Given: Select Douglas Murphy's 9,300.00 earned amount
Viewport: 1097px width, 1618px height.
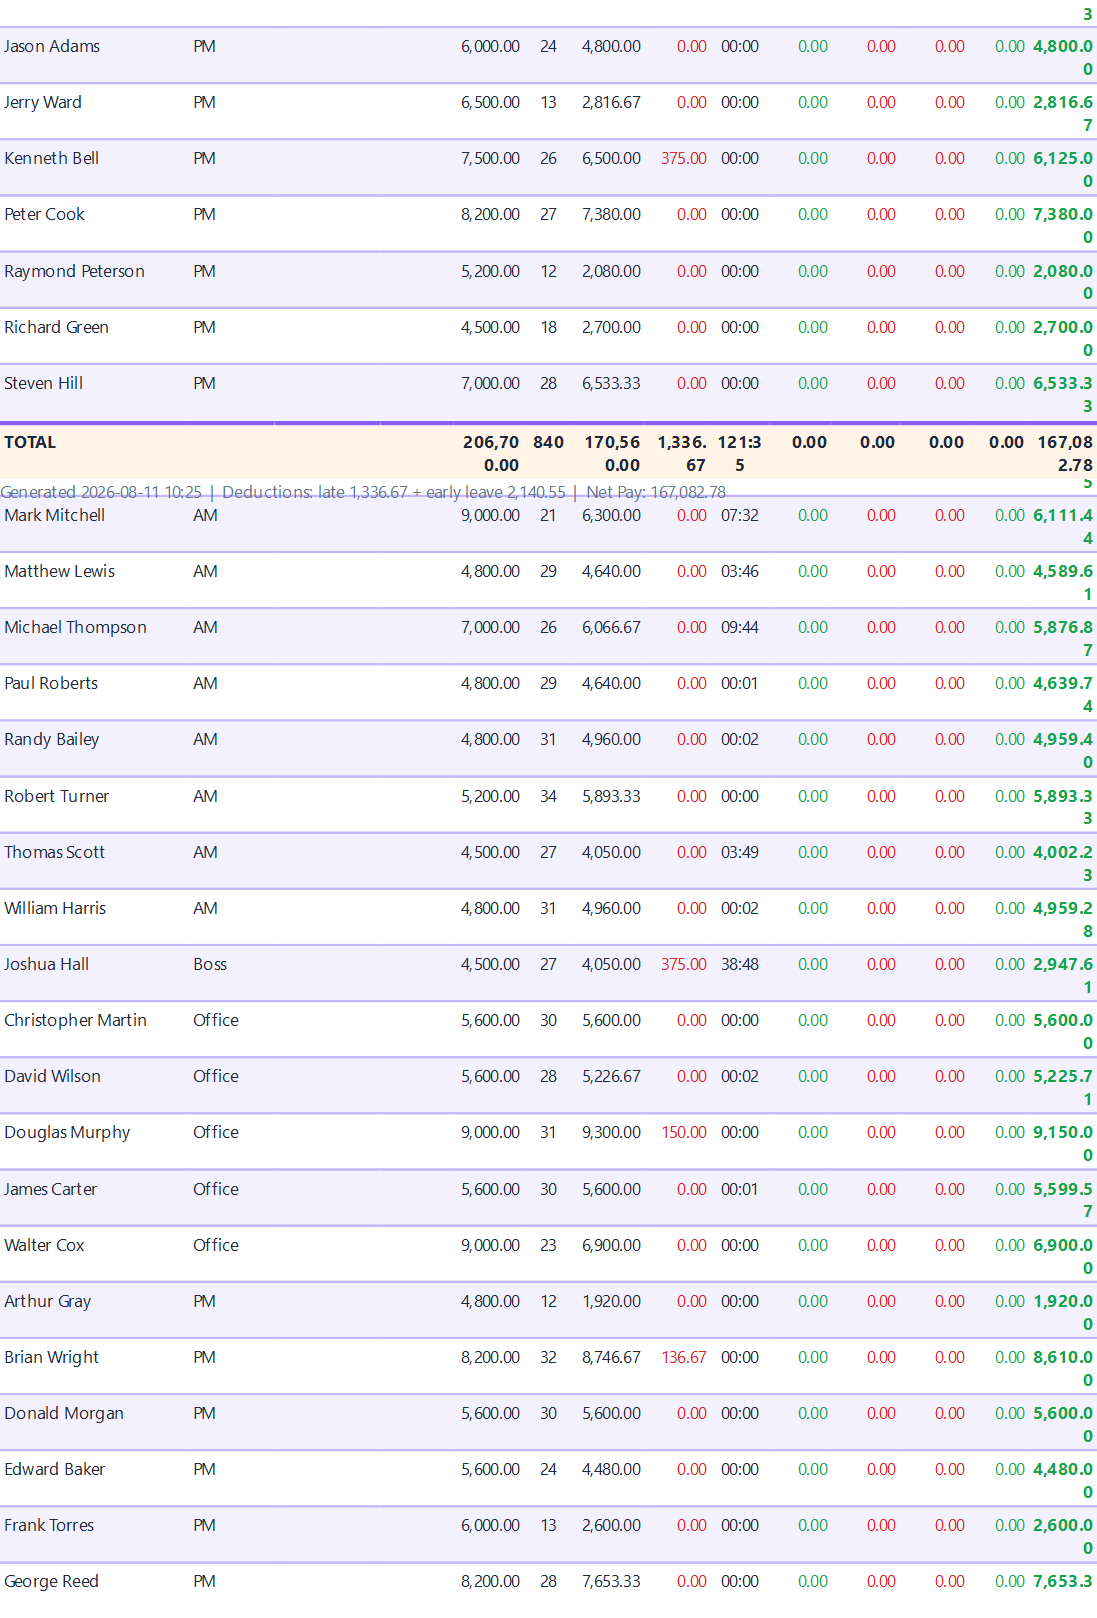Looking at the screenshot, I should pos(611,1132).
